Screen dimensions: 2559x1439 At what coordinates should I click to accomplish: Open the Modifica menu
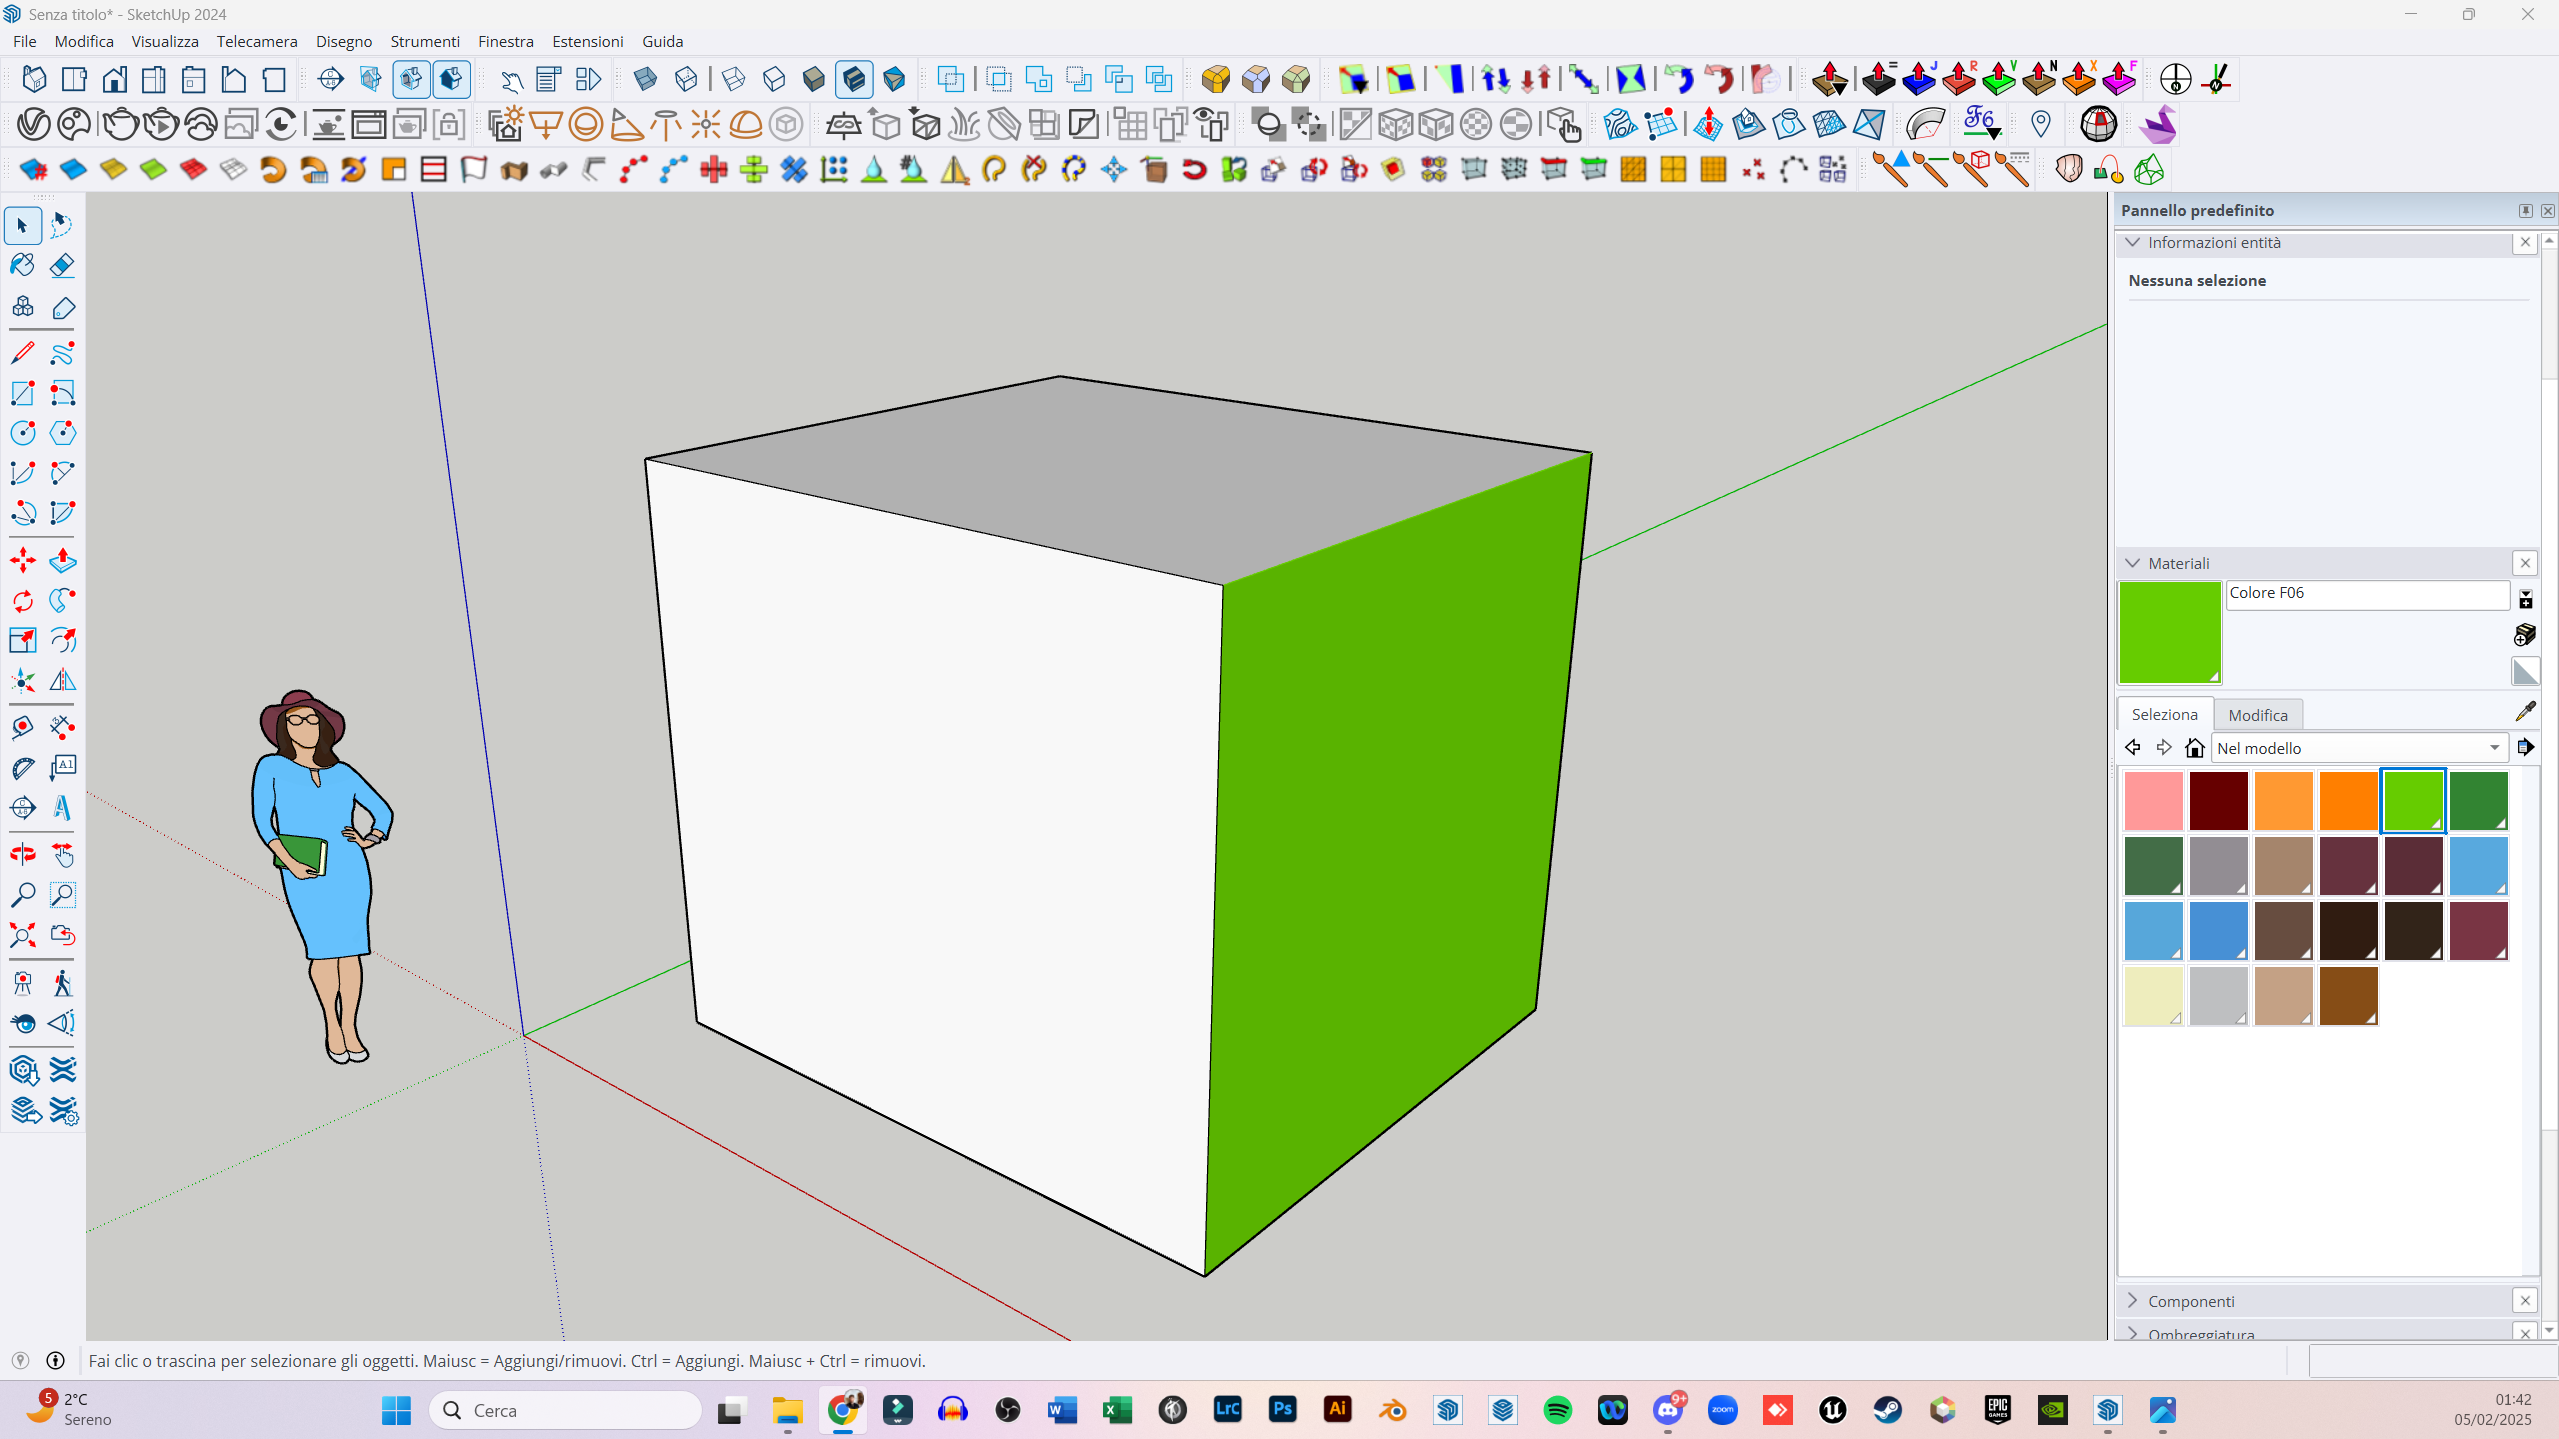pos(84,41)
